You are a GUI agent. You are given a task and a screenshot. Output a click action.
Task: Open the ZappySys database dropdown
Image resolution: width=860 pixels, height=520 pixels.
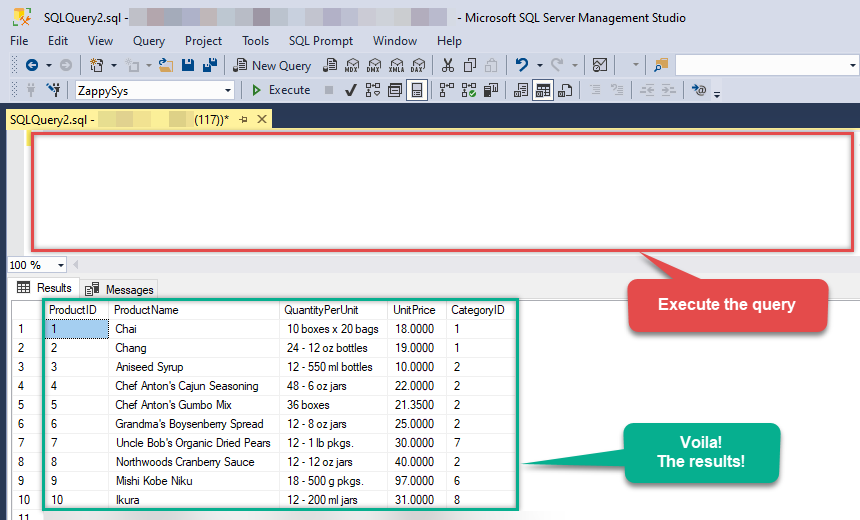228,91
